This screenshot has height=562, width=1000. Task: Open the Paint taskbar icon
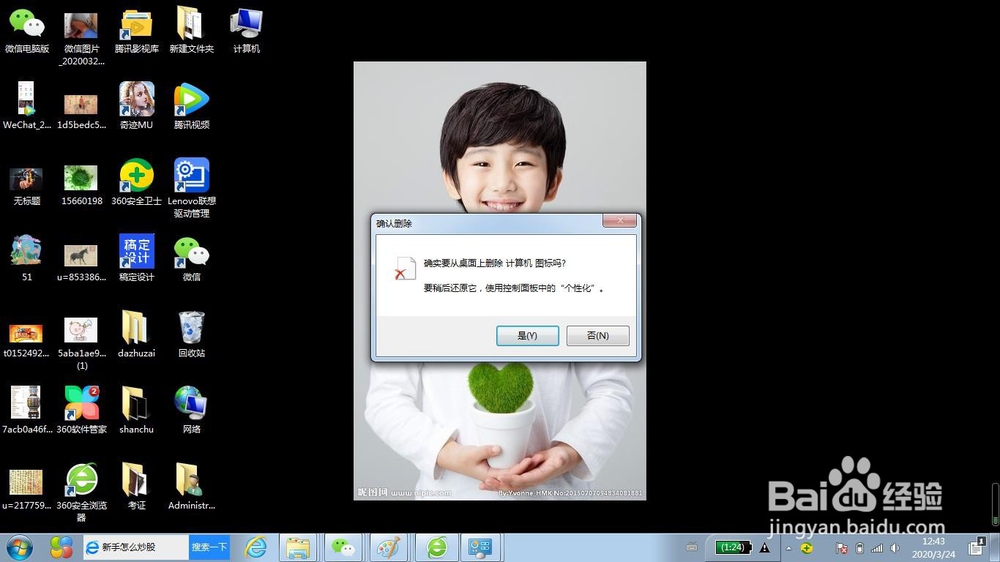389,547
